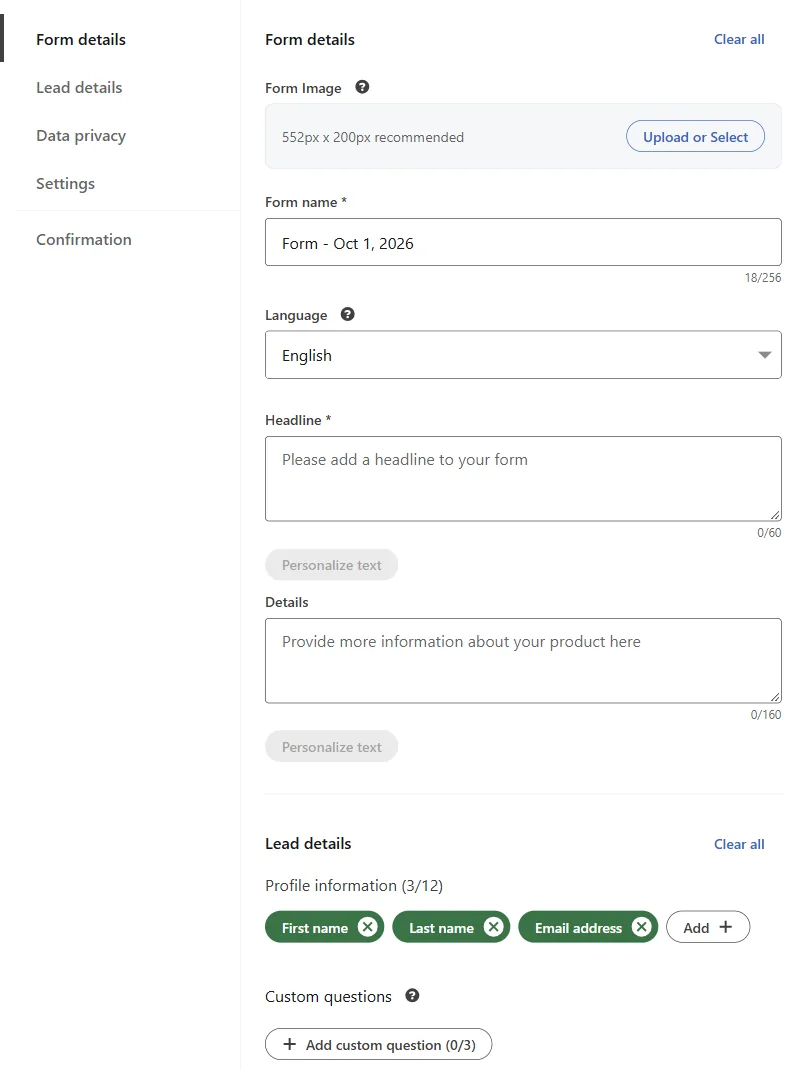Go to Form details in the sidebar
Viewport: 800px width, 1070px height.
pos(81,40)
